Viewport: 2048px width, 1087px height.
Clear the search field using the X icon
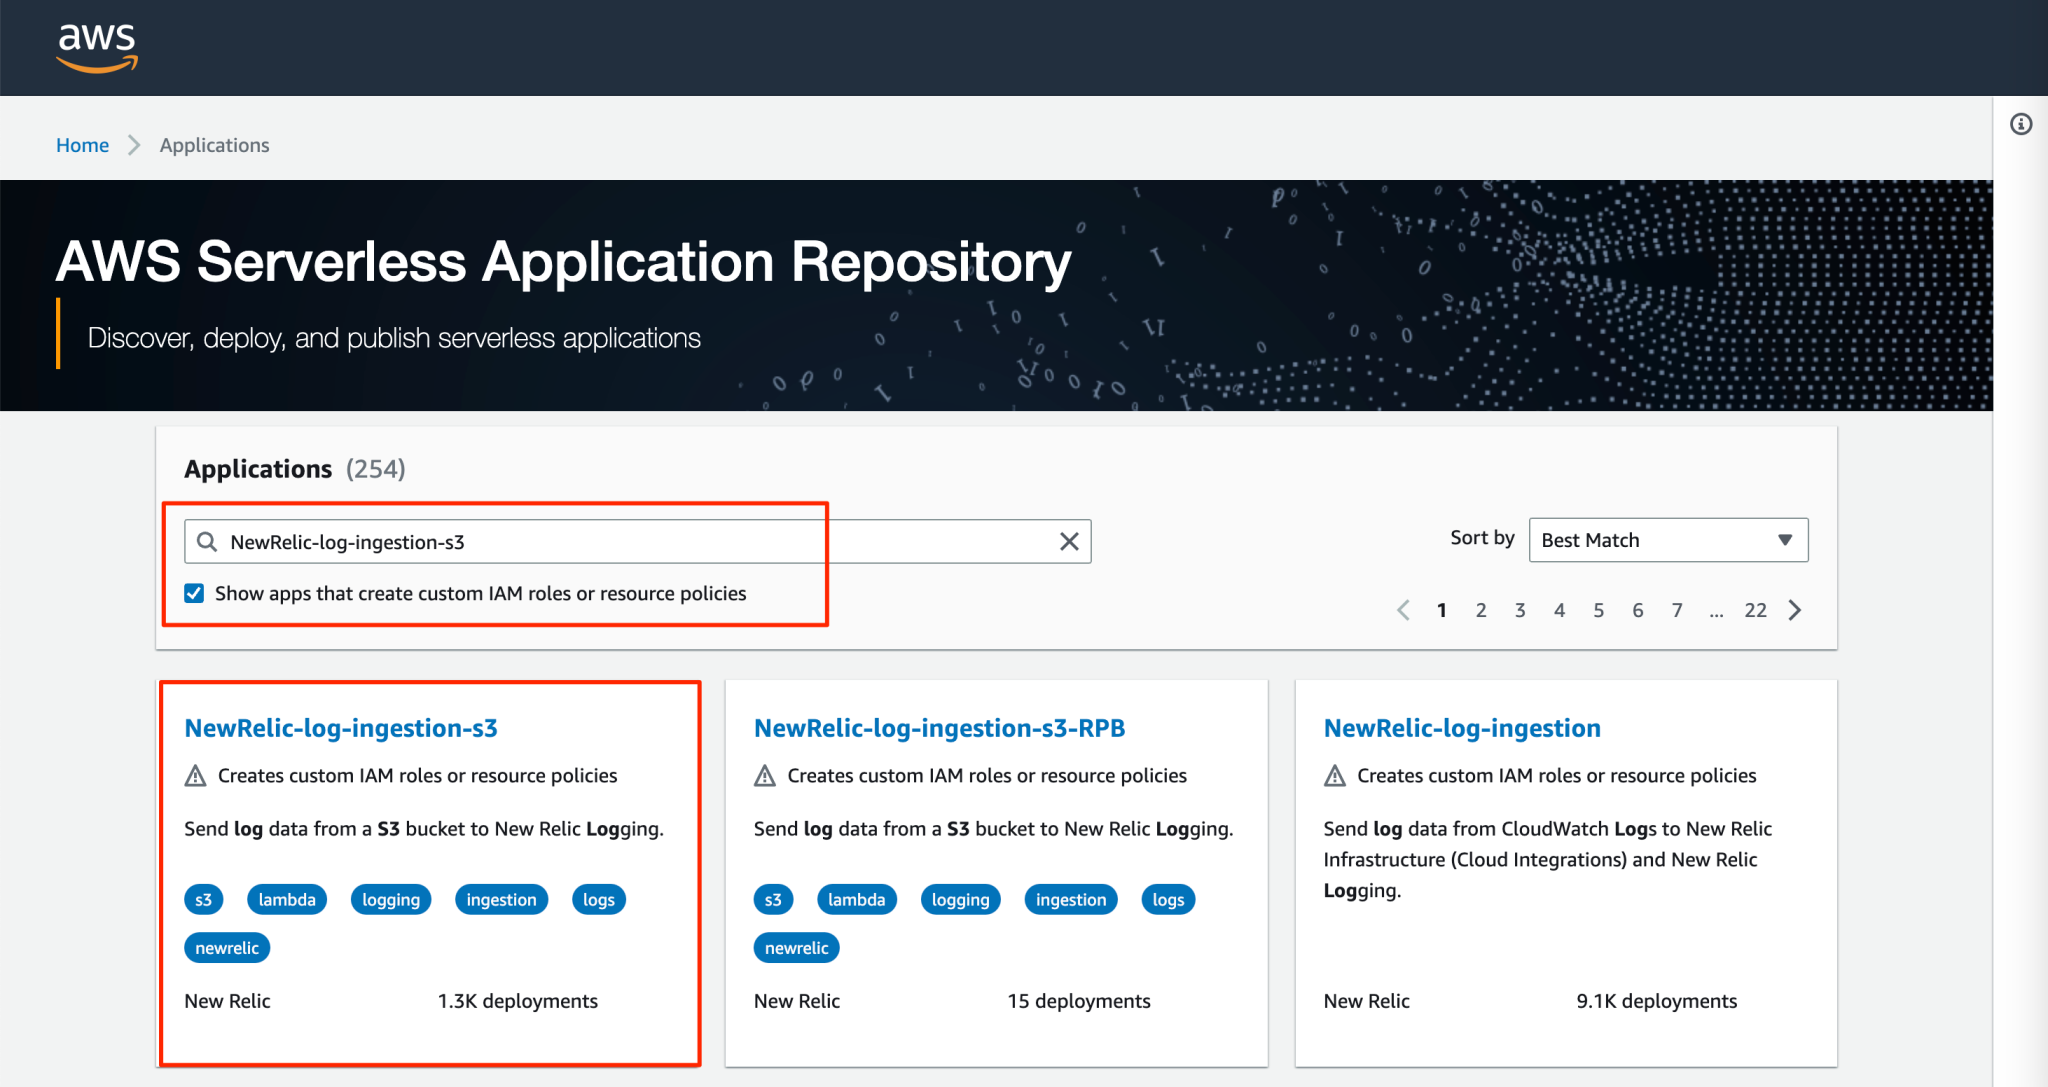[1068, 541]
